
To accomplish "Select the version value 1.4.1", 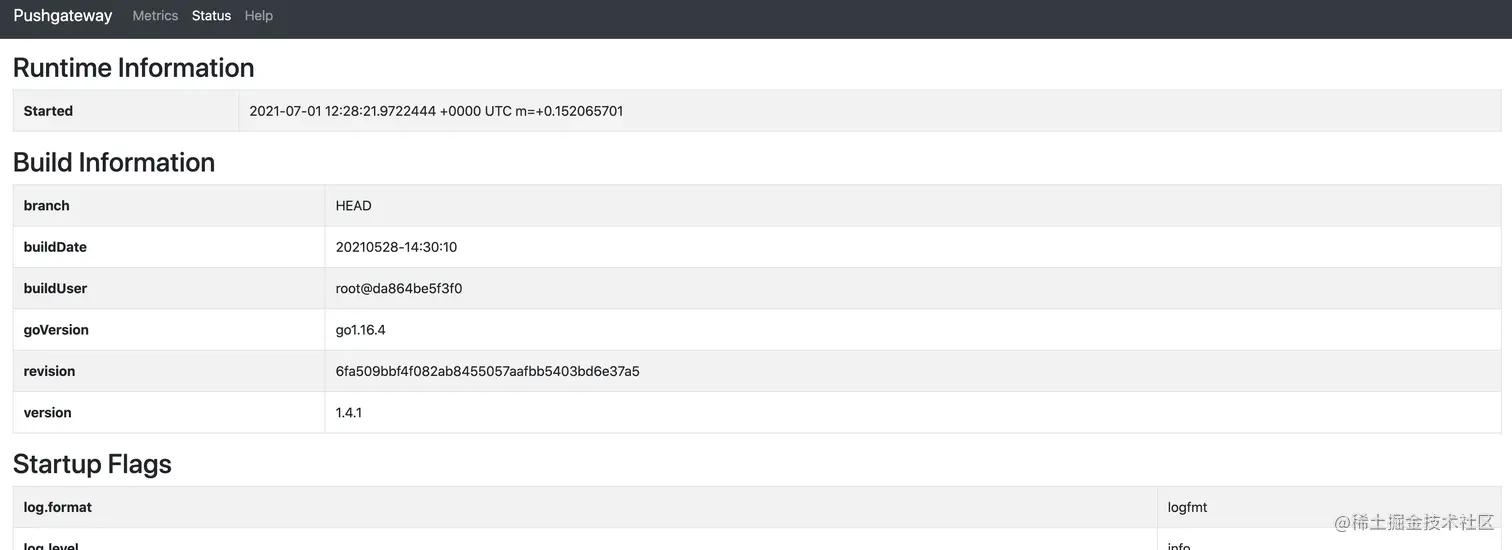I will [x=349, y=413].
